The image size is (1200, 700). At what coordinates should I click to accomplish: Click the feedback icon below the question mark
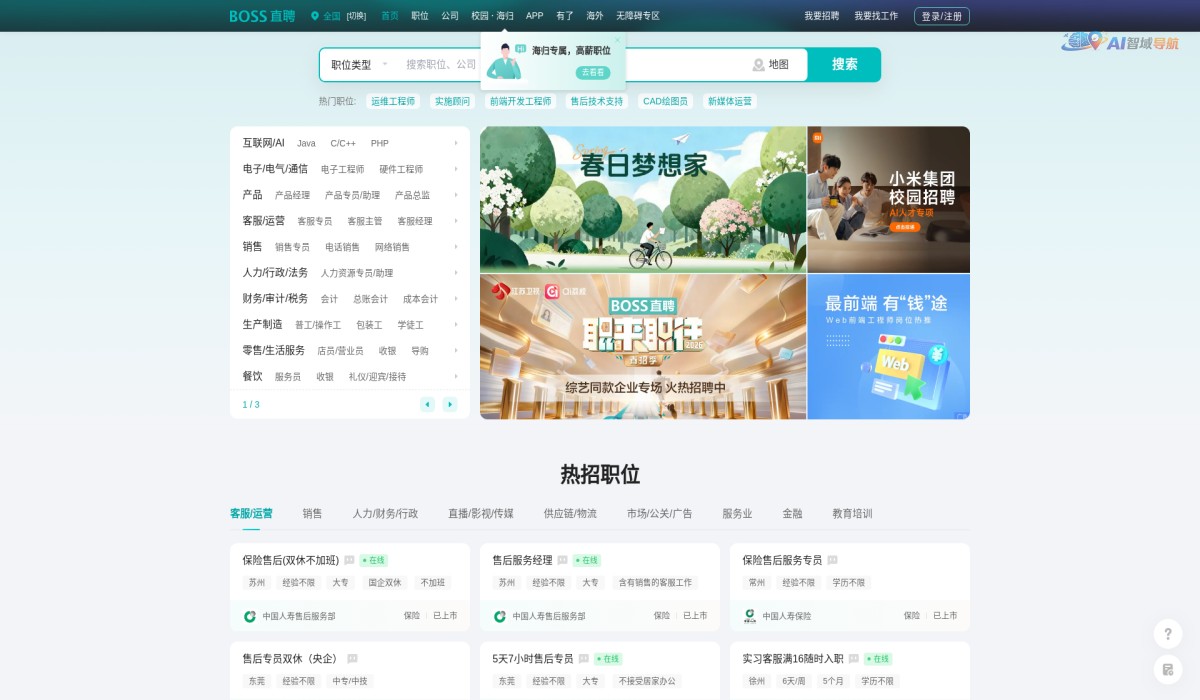(x=1168, y=670)
